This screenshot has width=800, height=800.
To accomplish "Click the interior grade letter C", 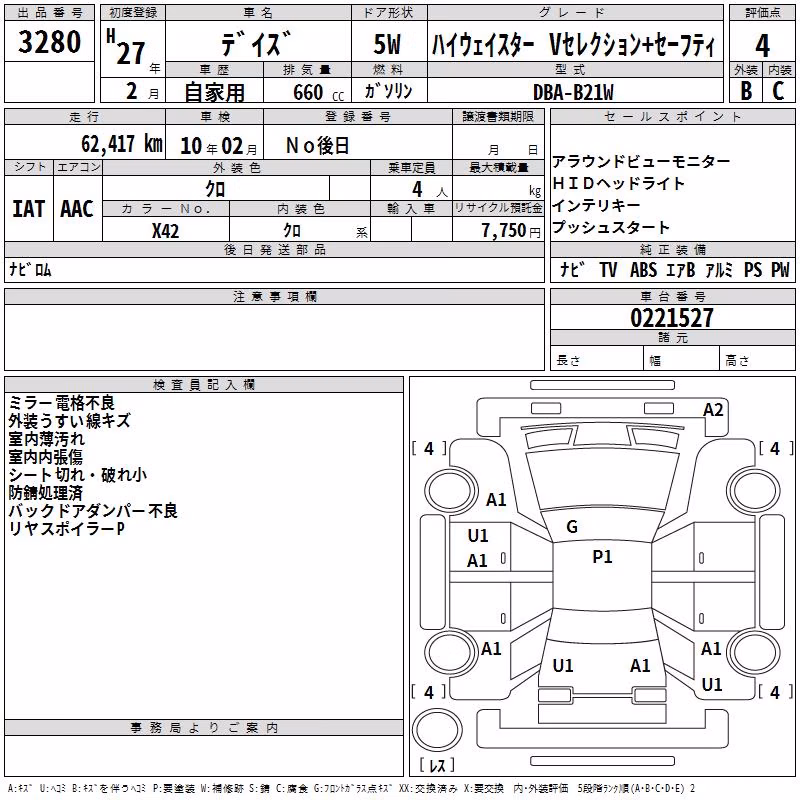I will 778,91.
